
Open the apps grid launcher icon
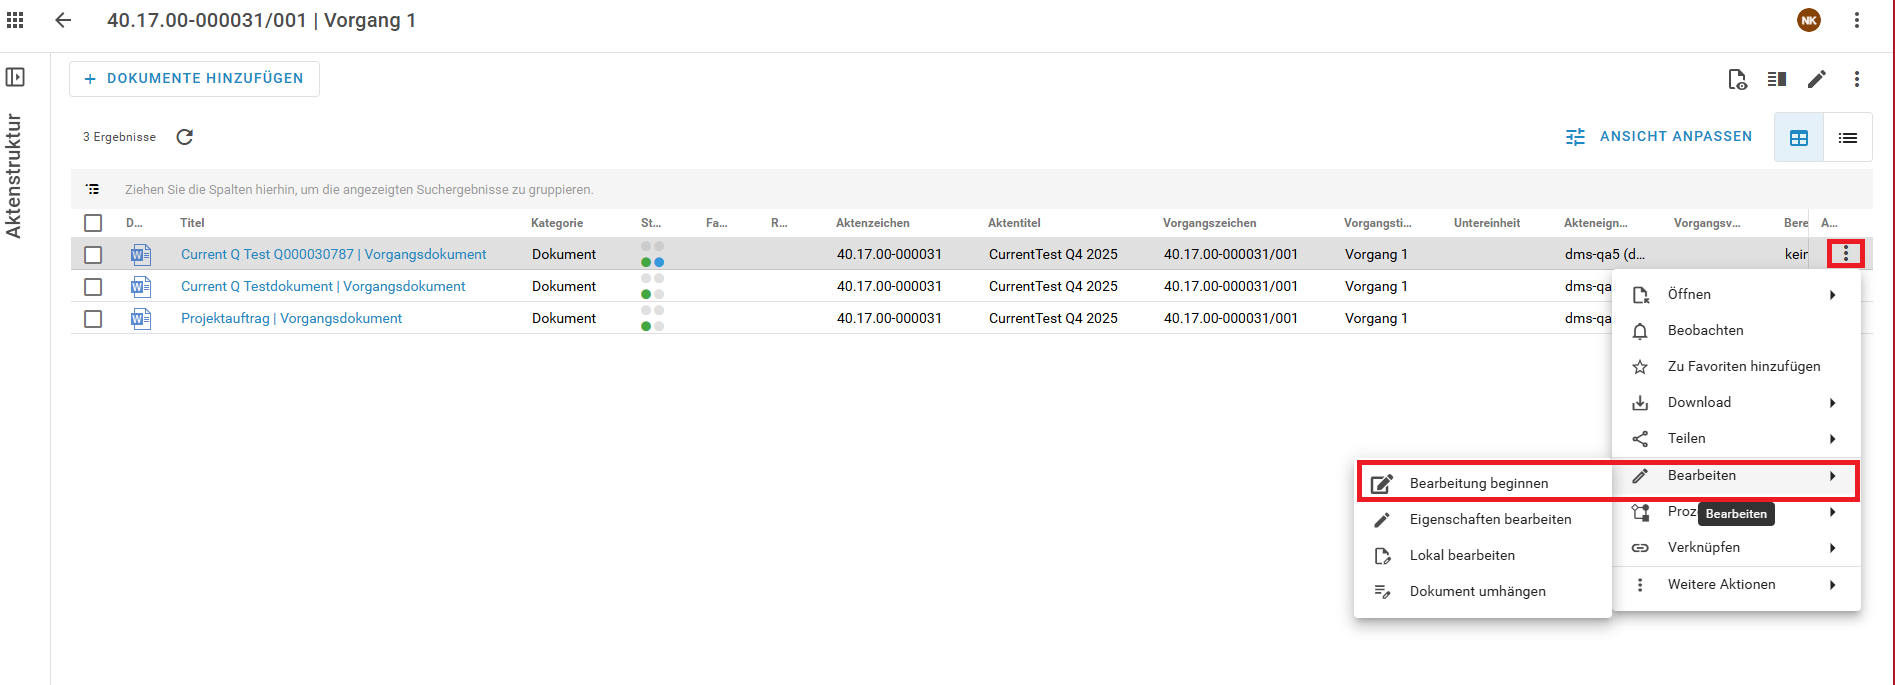coord(15,20)
